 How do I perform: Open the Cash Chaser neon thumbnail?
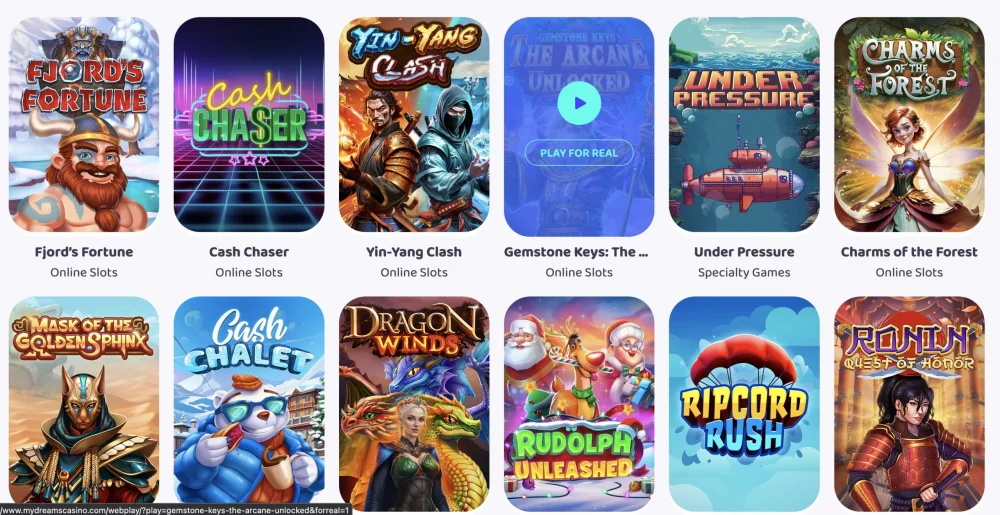(x=249, y=124)
